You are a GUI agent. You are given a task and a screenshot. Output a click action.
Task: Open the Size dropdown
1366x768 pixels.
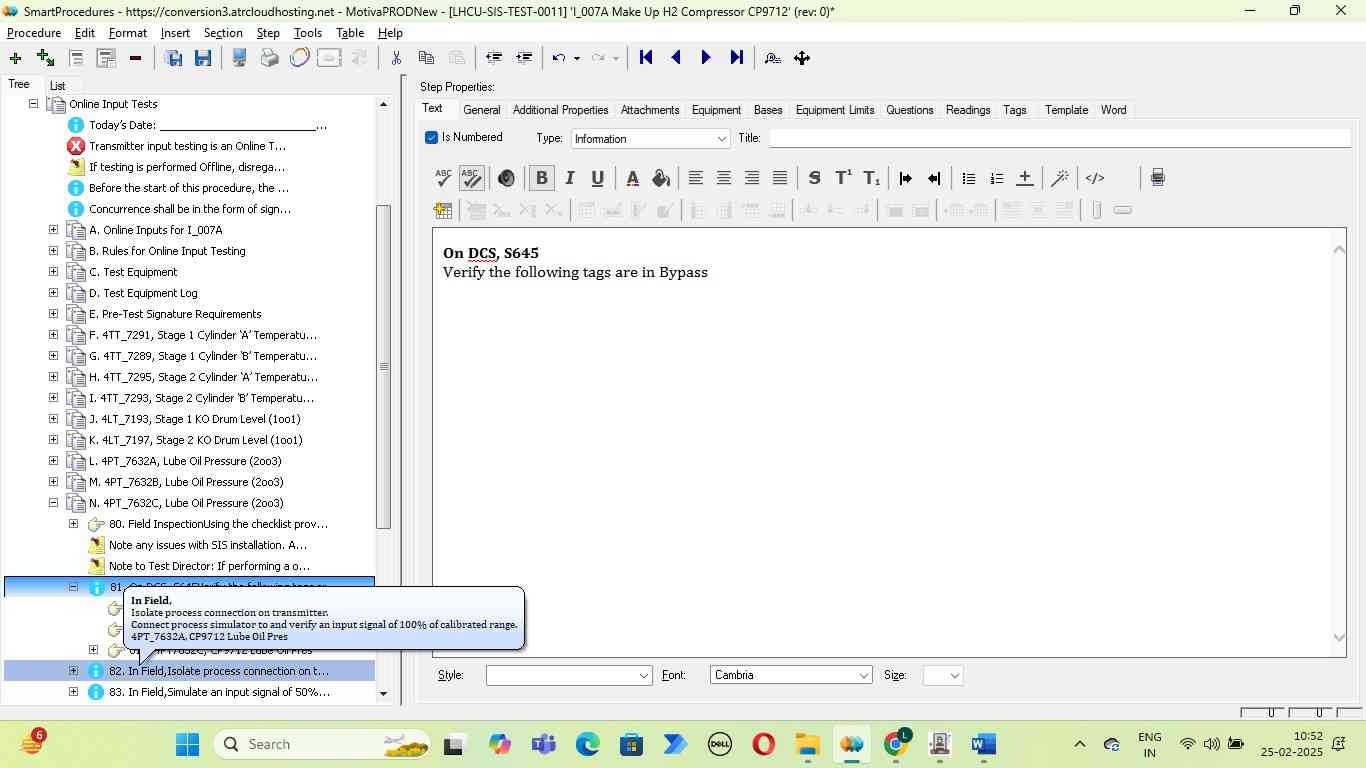(943, 675)
